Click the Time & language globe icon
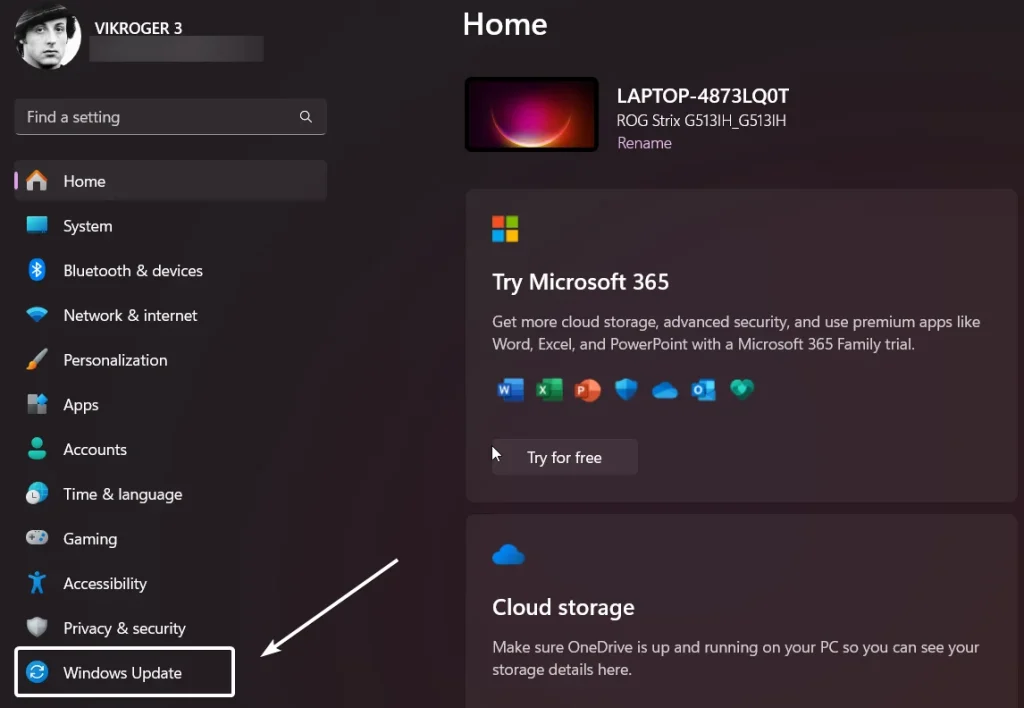Screen dimensions: 1024x708 pos(37,493)
